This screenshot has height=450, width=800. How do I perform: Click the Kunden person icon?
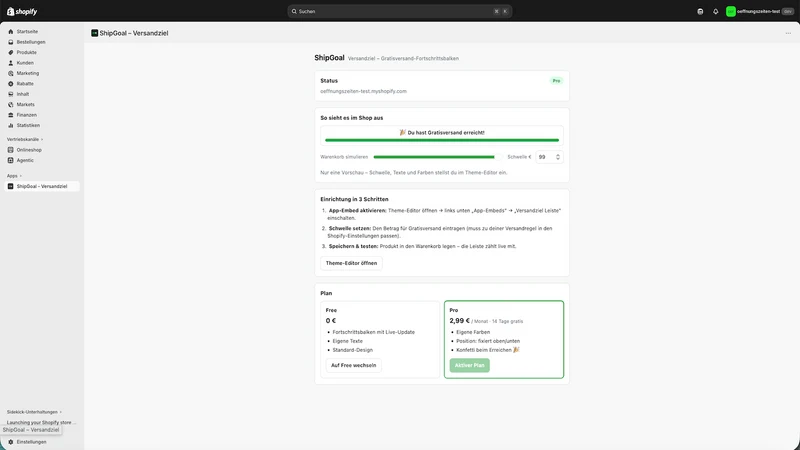click(x=11, y=63)
